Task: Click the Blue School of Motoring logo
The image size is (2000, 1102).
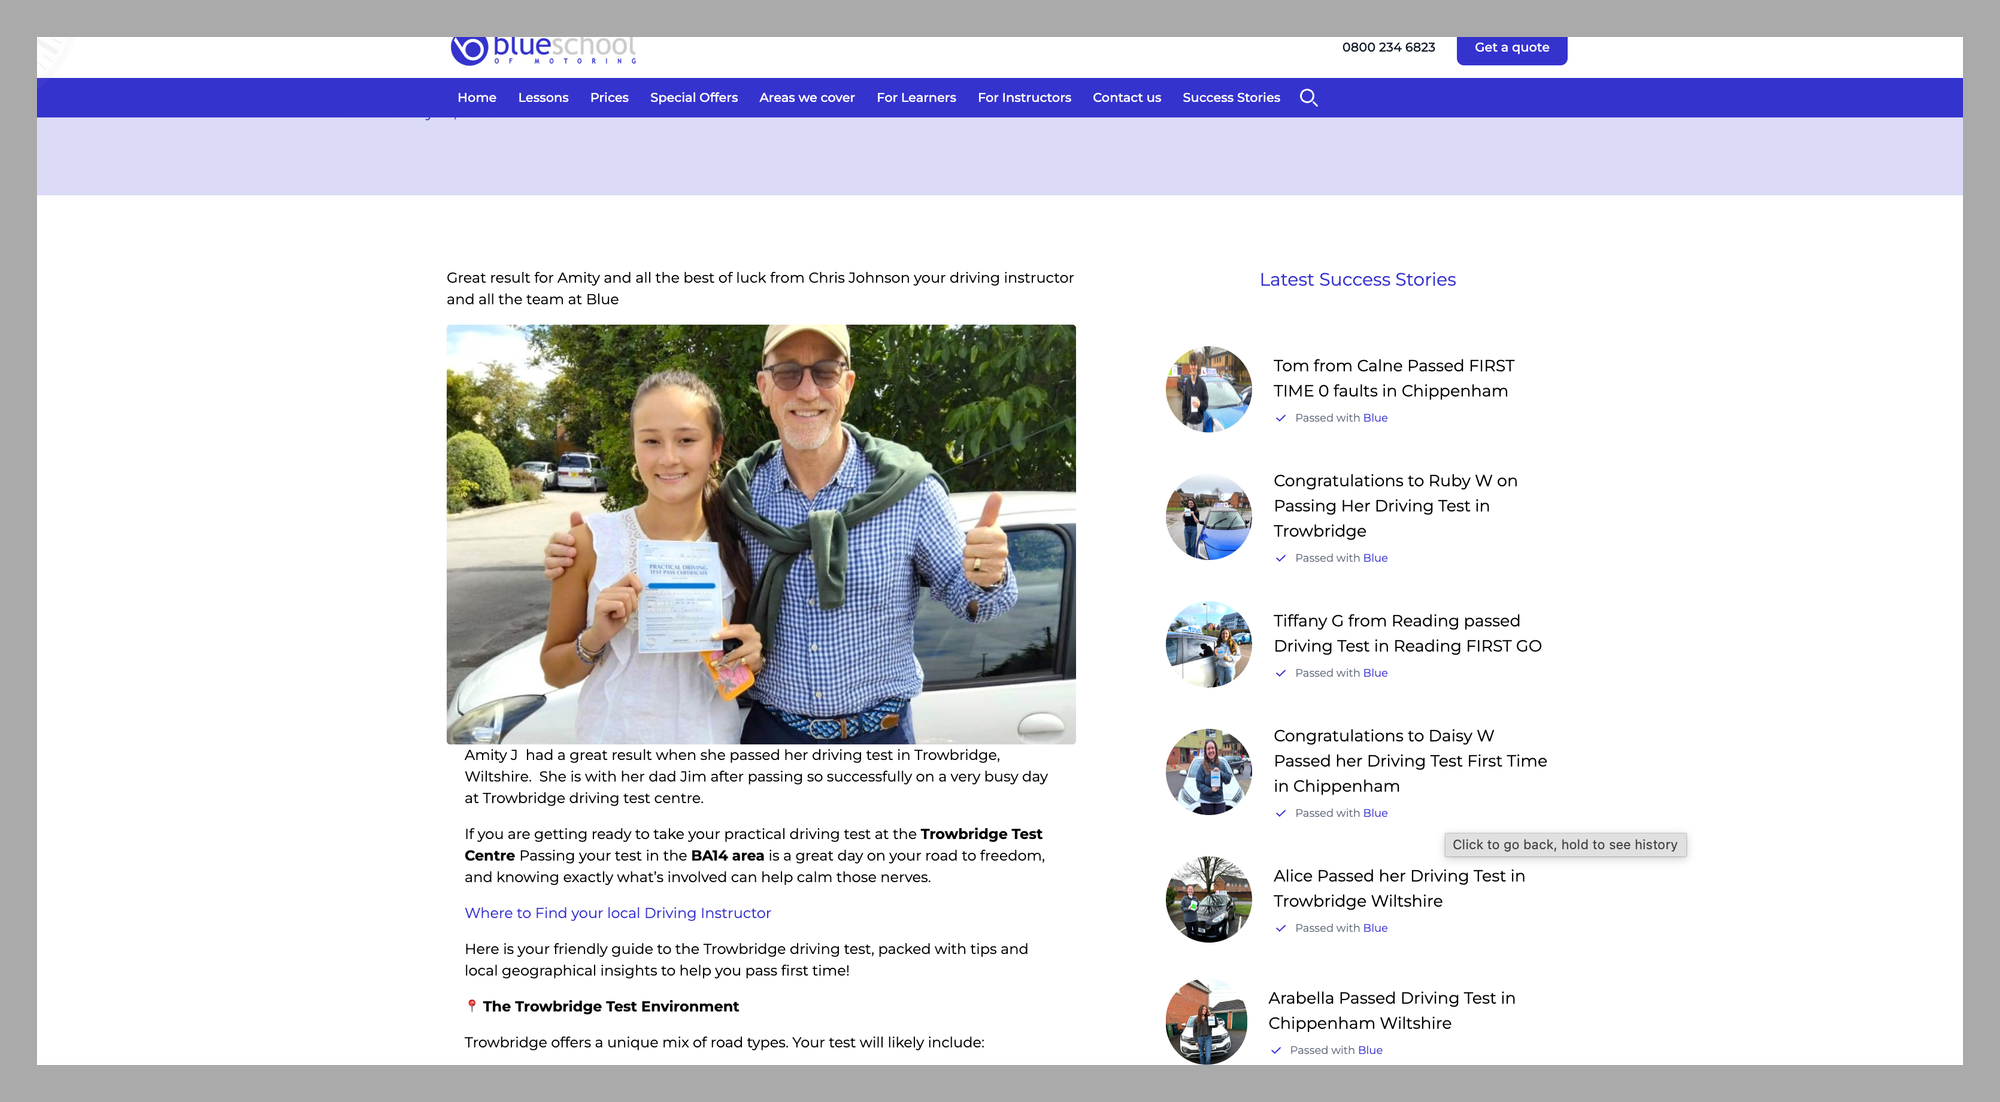Action: coord(544,50)
